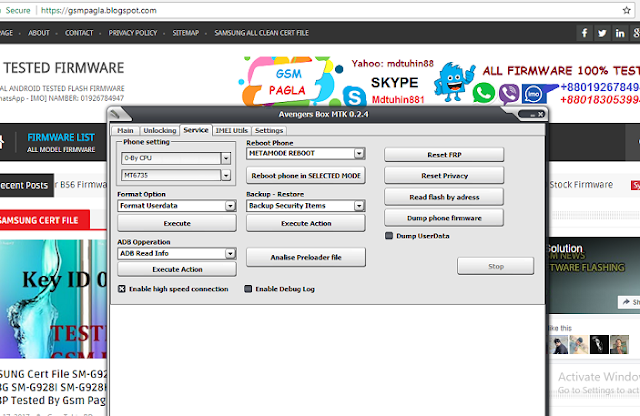Screen dimensions: 640x416
Task: Click Execute under Format Option
Action: 177,223
